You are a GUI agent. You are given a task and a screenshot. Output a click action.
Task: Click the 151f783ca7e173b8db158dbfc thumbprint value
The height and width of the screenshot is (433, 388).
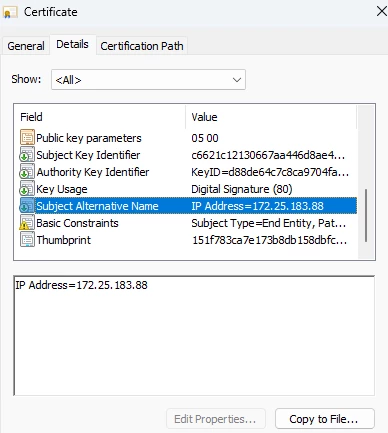tap(269, 240)
